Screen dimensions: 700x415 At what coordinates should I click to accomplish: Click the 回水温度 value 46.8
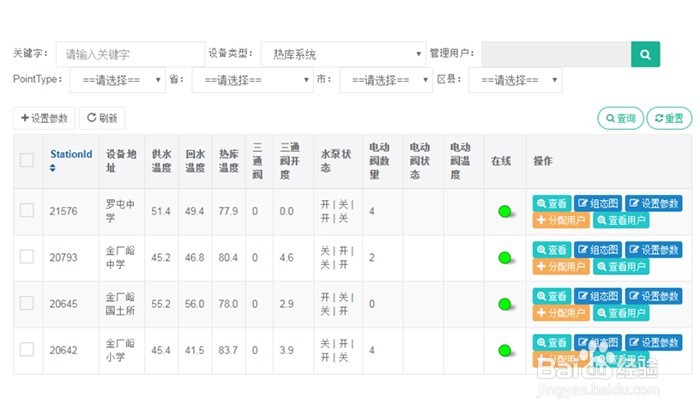click(x=195, y=257)
